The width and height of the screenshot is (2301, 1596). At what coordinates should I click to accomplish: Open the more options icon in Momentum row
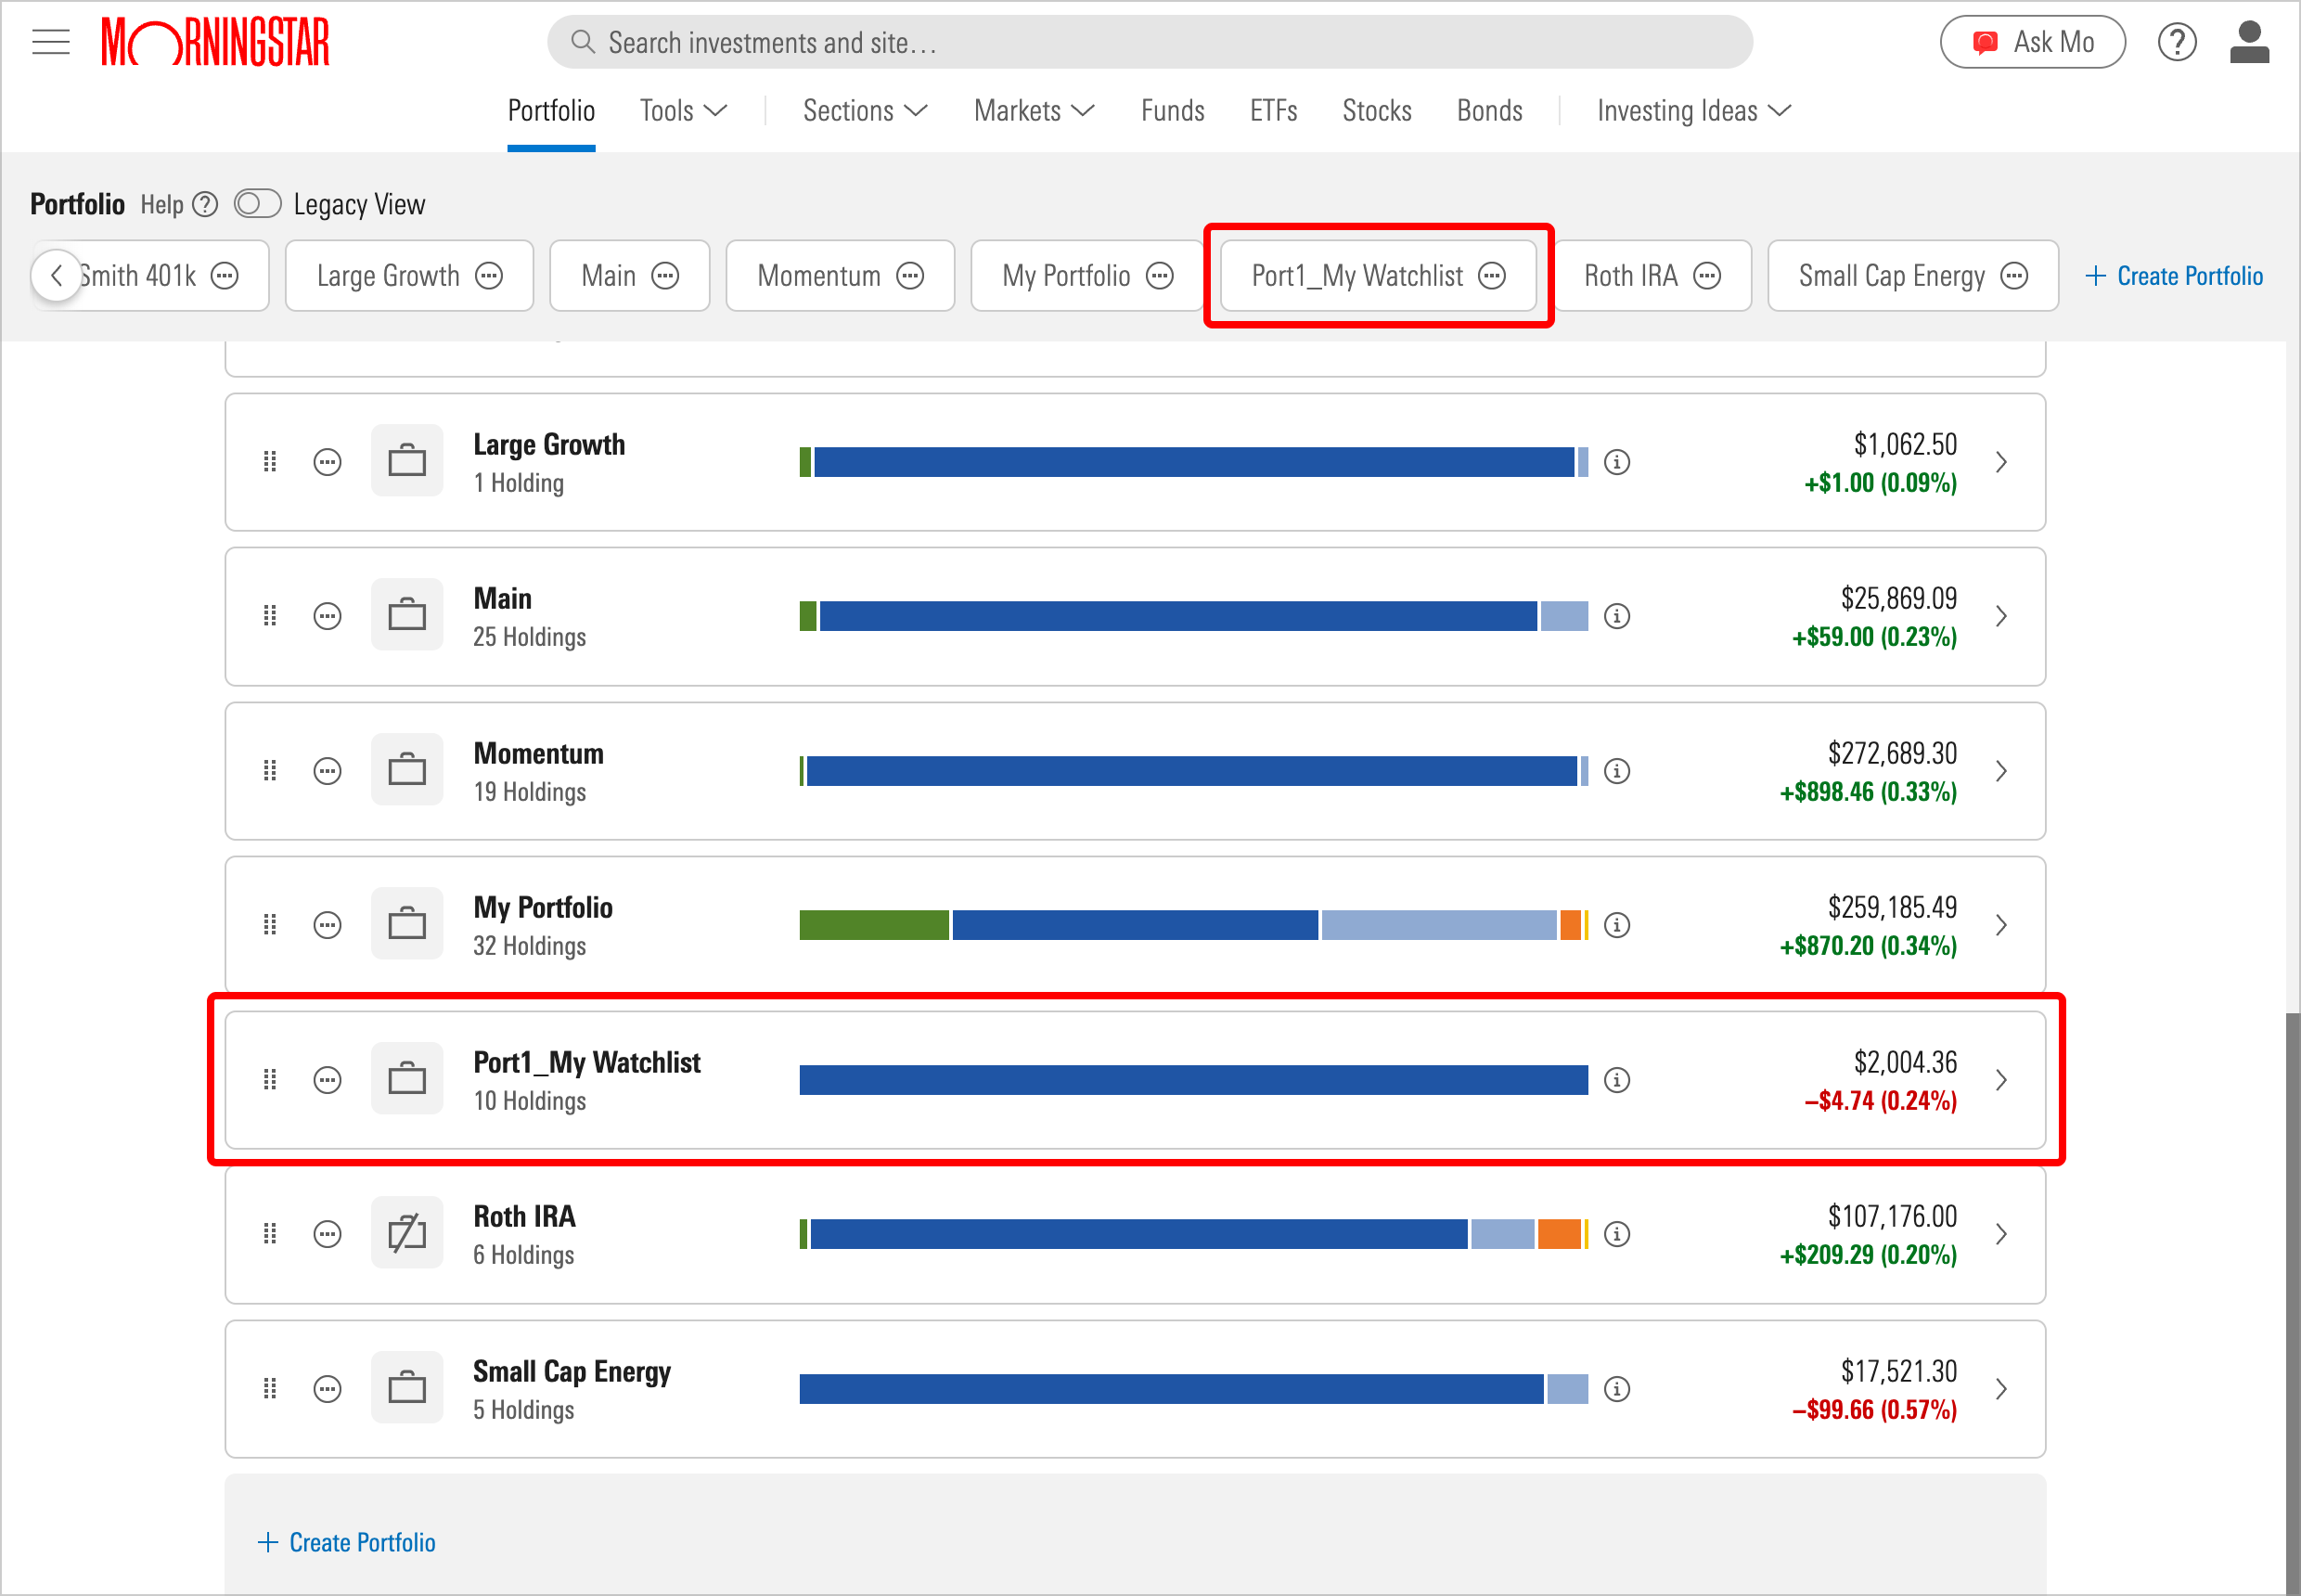tap(327, 771)
